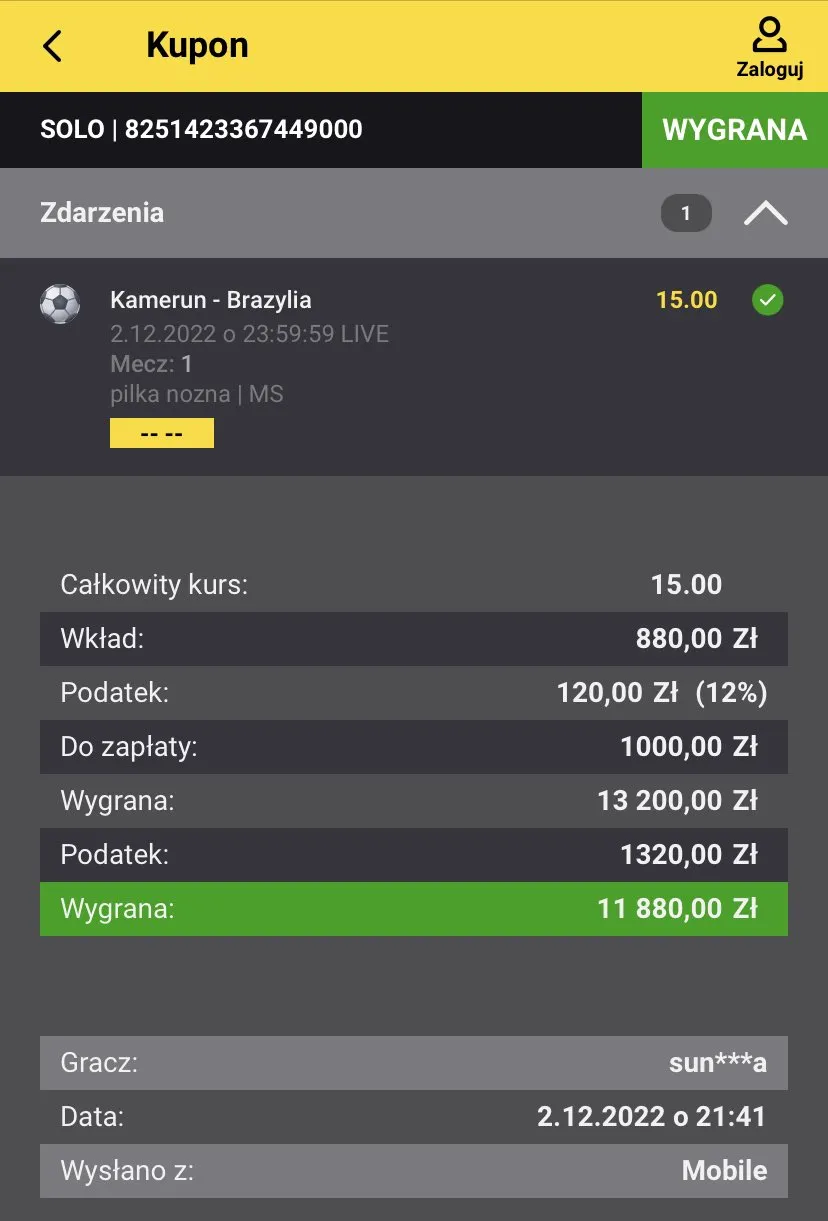This screenshot has width=828, height=1221.
Task: Select the green final Wygrana row
Action: click(414, 909)
